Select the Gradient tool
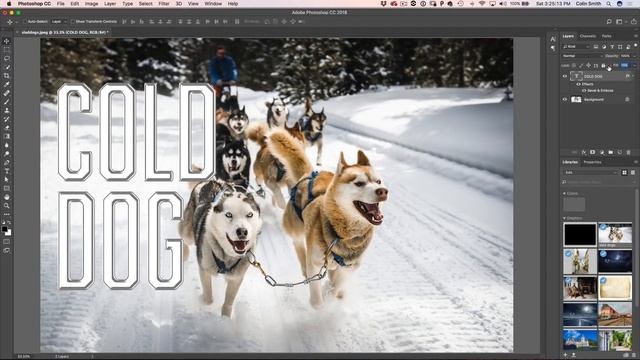This screenshot has height=360, width=640. (x=7, y=136)
